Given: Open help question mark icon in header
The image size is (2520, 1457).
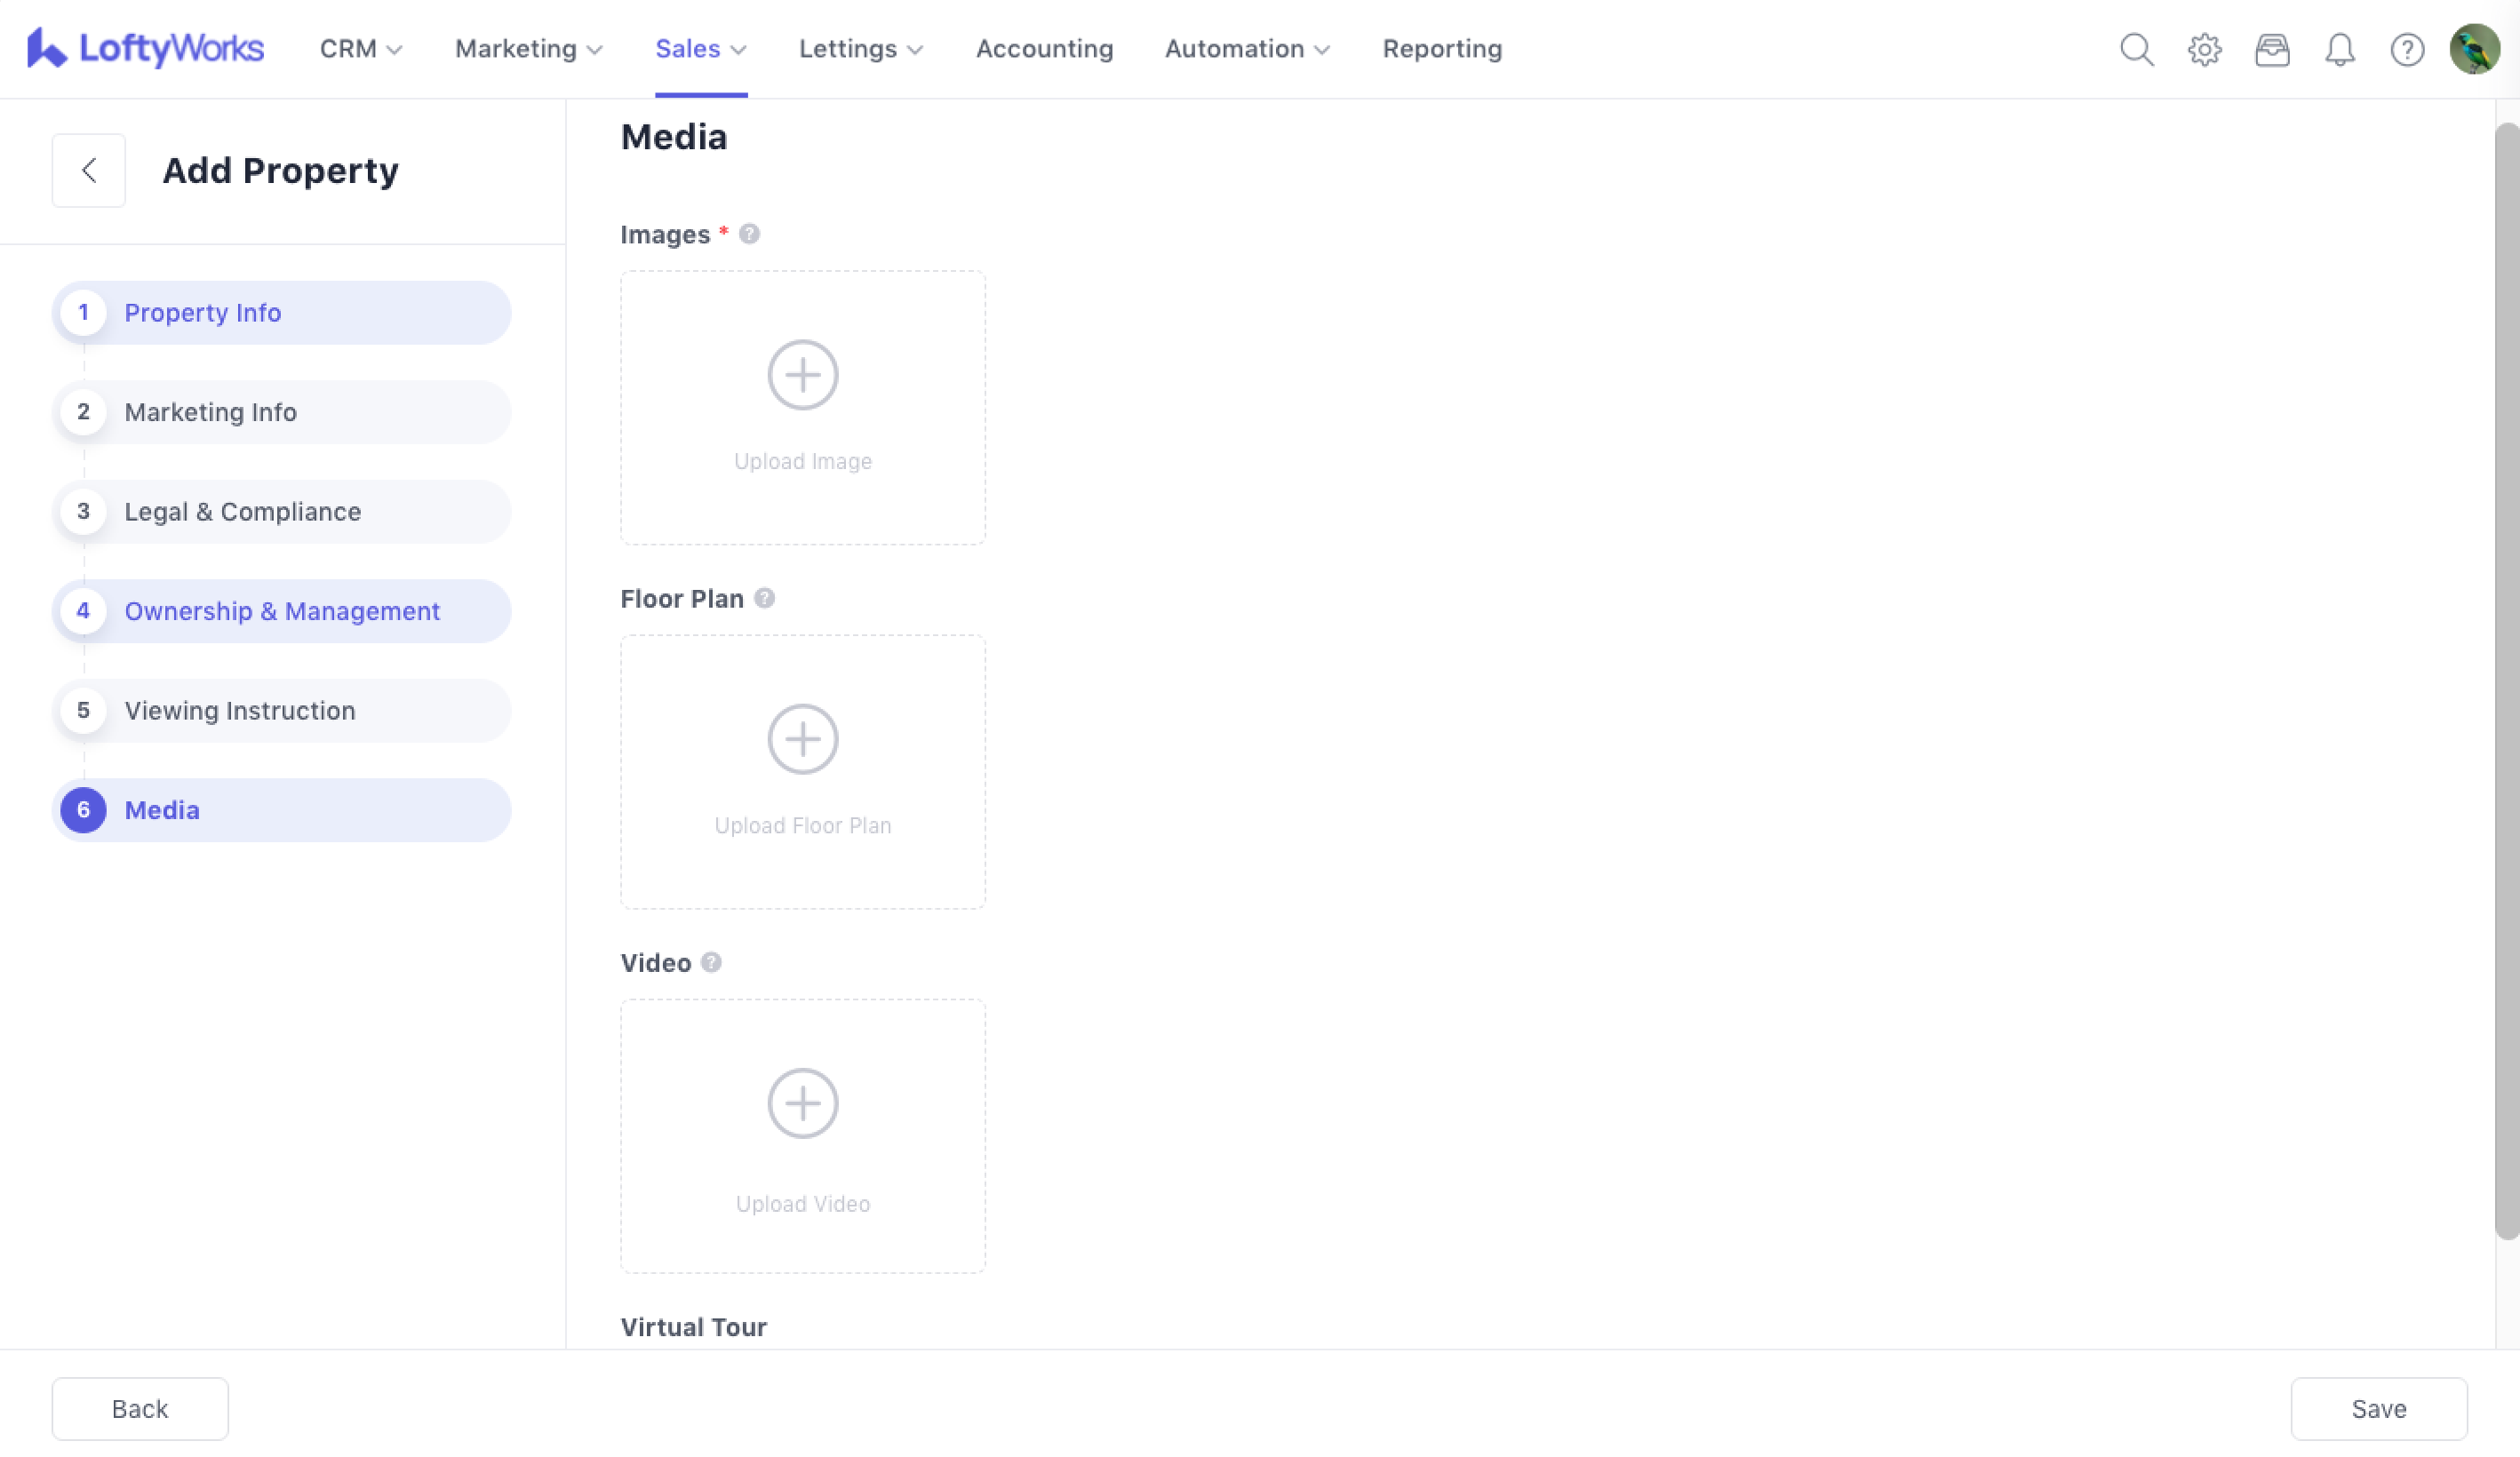Looking at the screenshot, I should coord(2407,49).
